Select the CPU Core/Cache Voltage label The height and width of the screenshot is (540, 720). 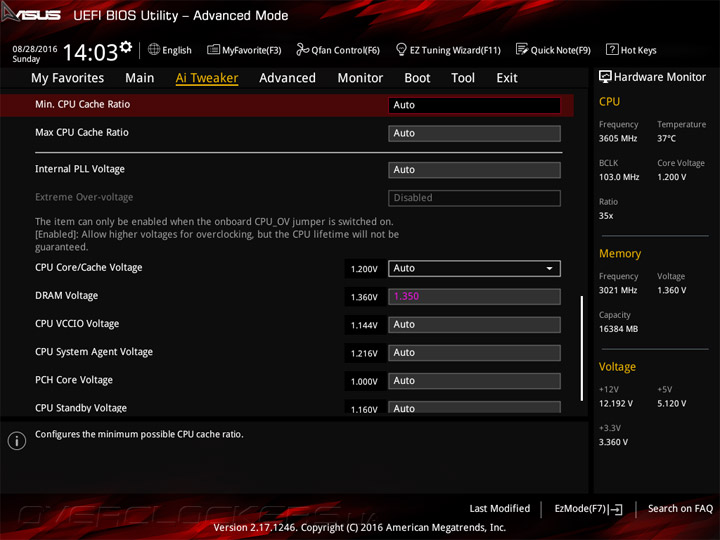pyautogui.click(x=89, y=267)
